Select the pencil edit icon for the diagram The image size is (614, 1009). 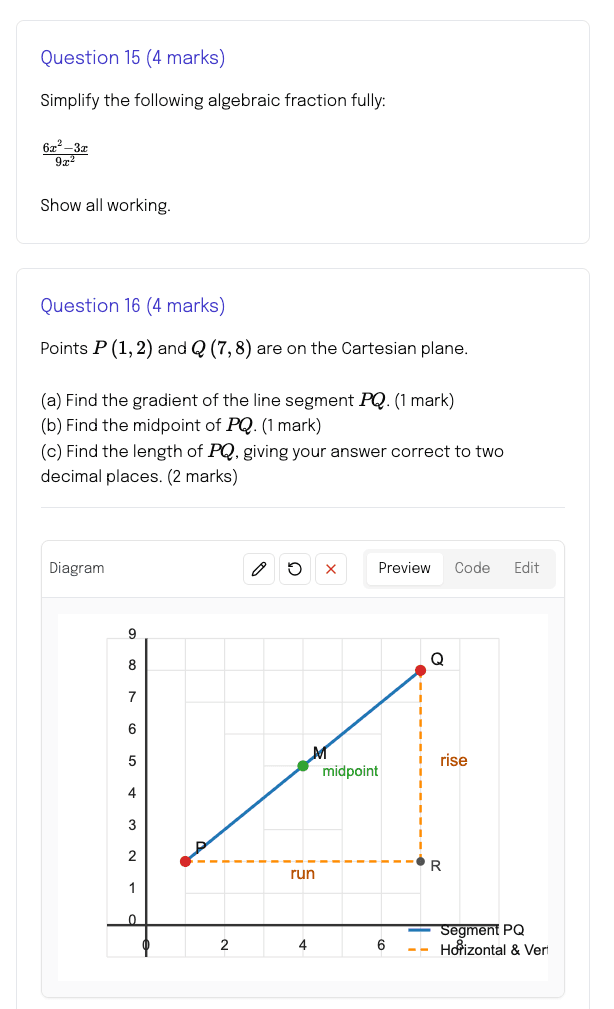coord(259,568)
